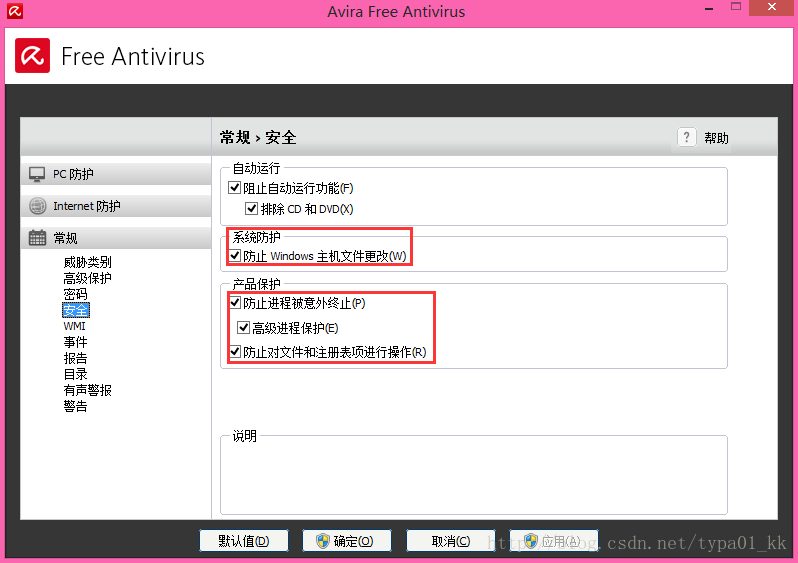Toggle the 阻止自动运行功能(F) checkbox
The width and height of the screenshot is (798, 563).
pos(235,188)
